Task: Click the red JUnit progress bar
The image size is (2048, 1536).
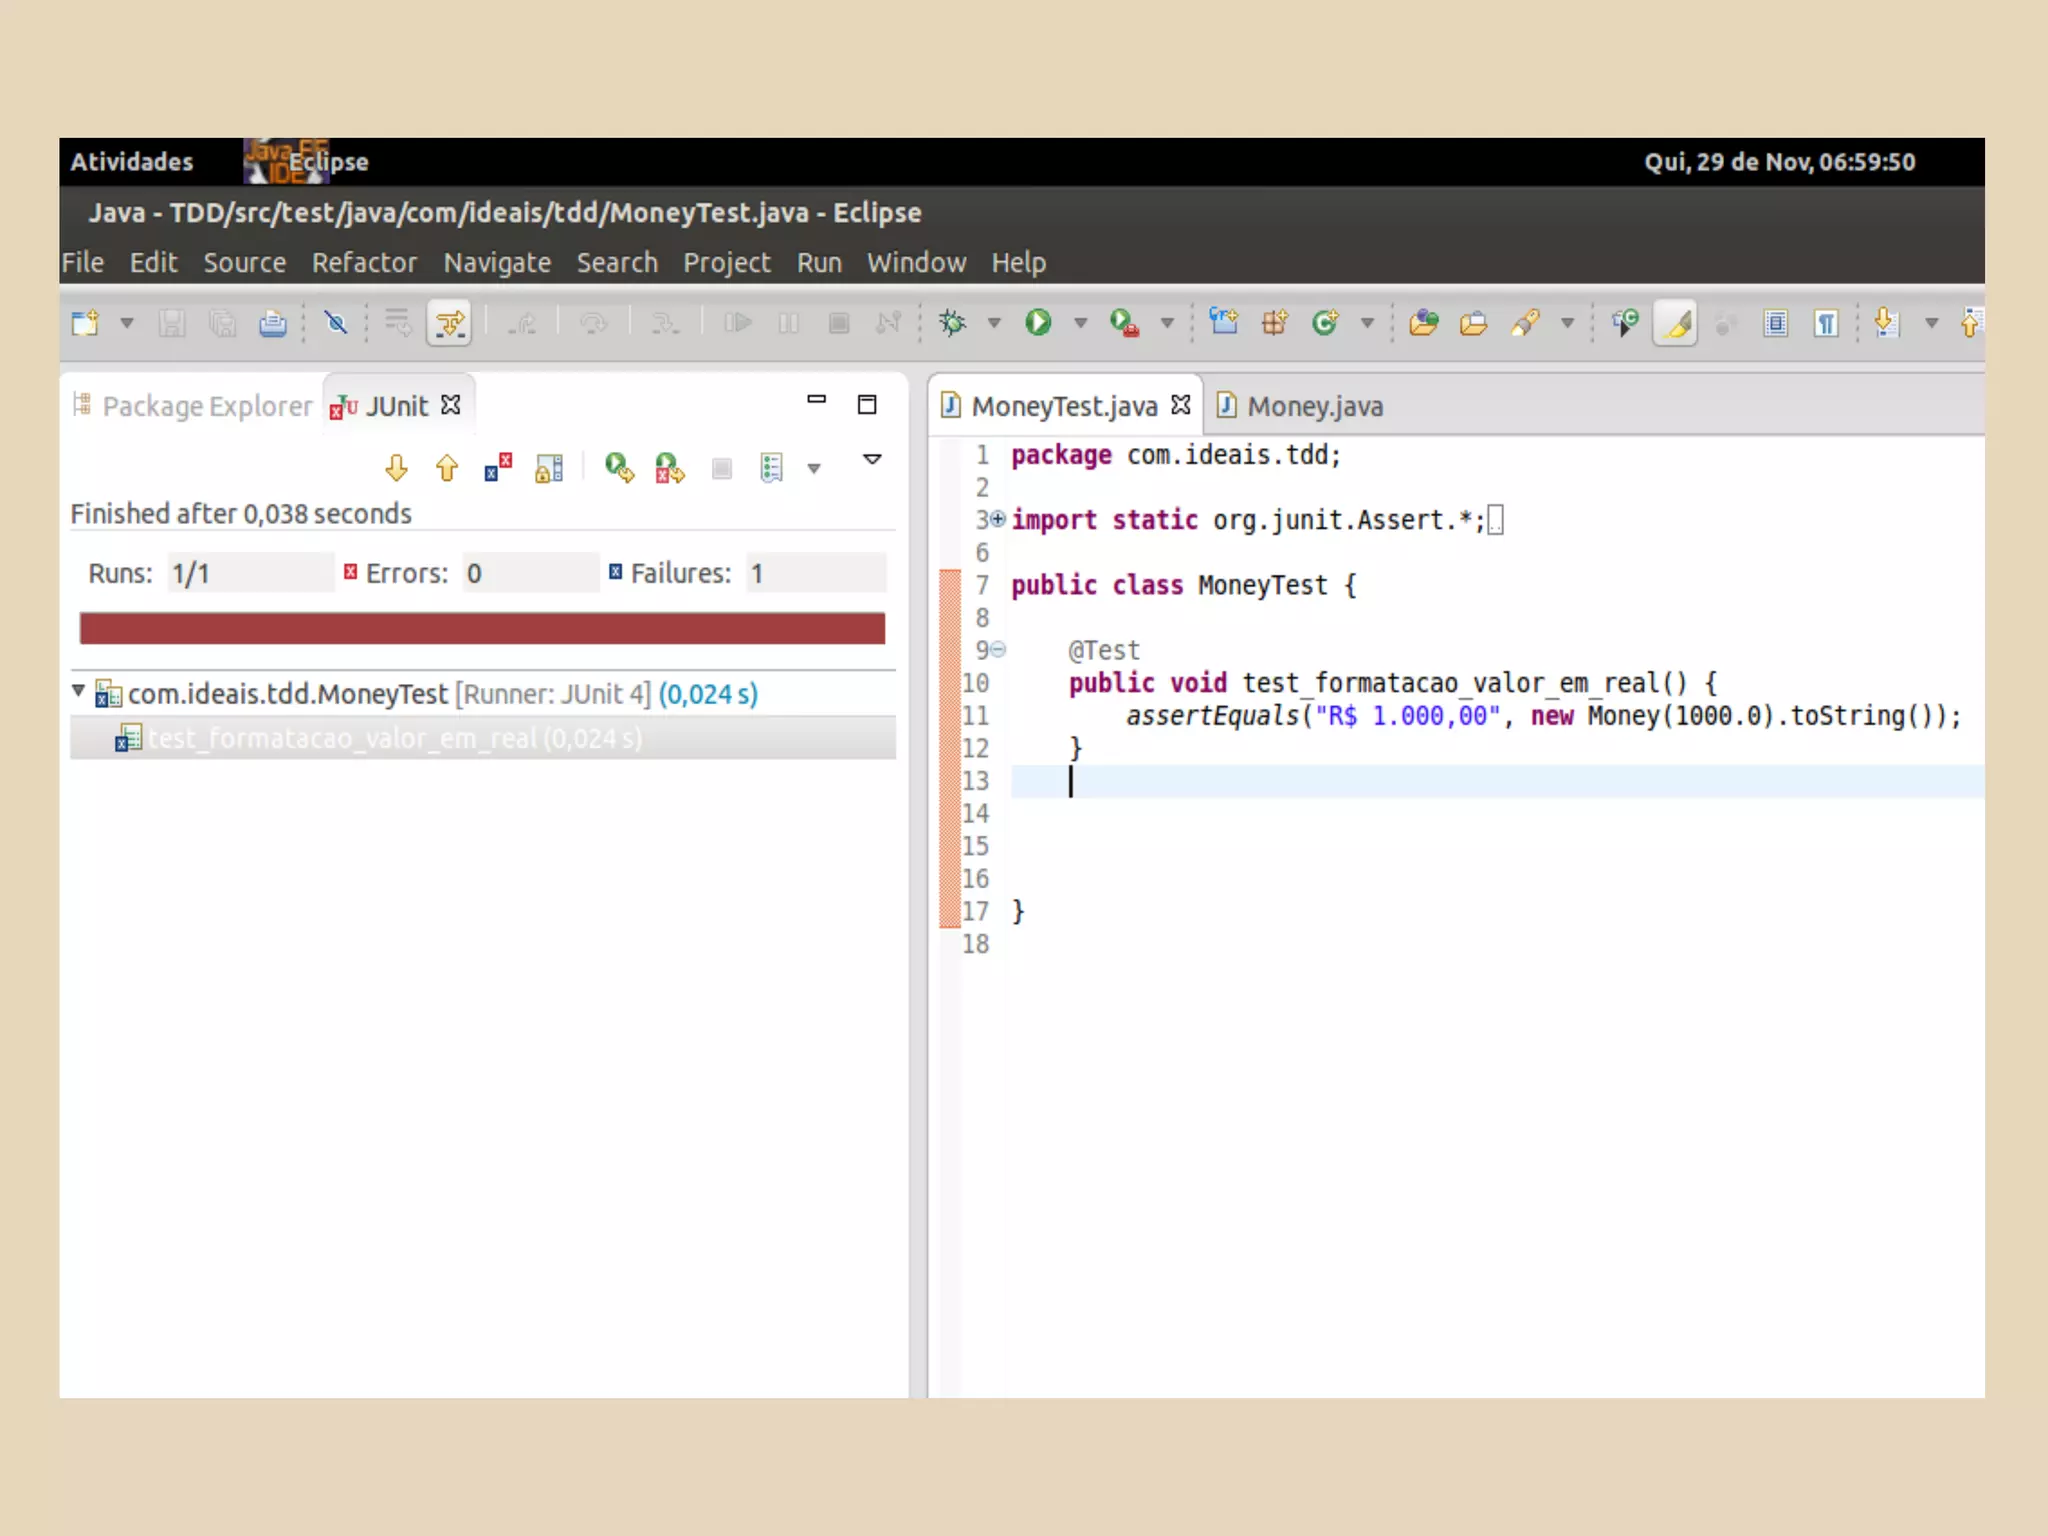Action: 482,628
